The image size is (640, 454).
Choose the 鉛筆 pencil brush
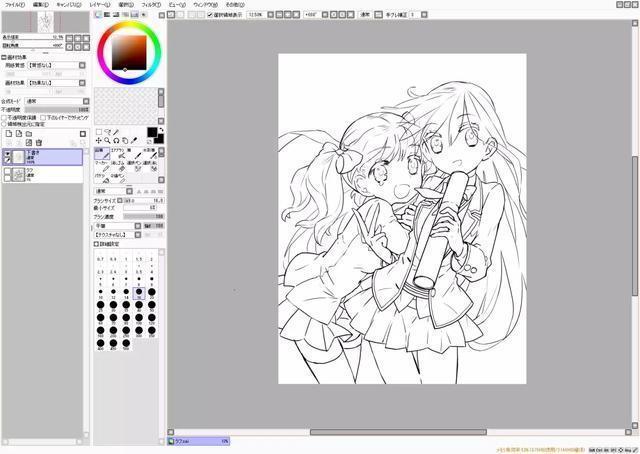(102, 153)
